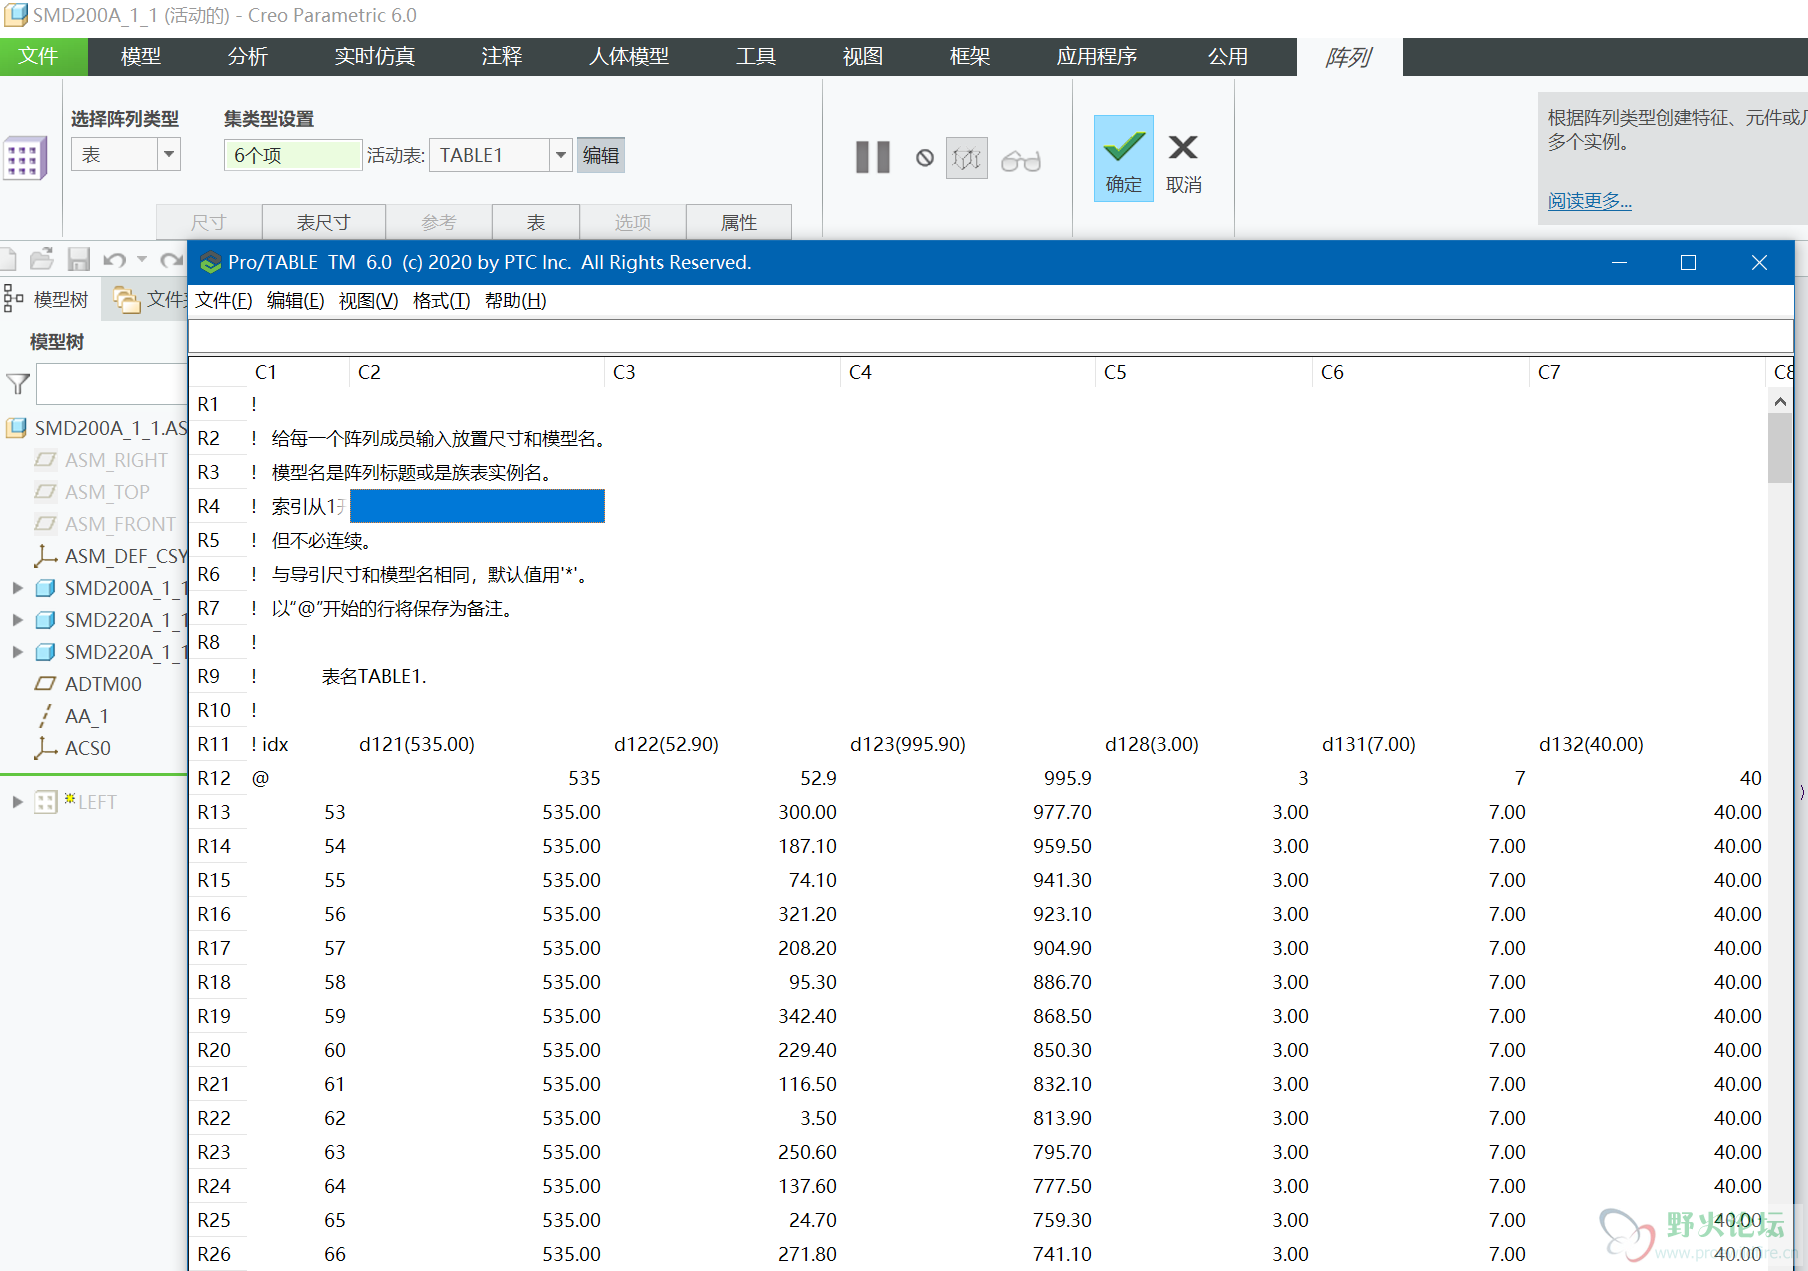The height and width of the screenshot is (1271, 1808).
Task: Click the undo arrow icon
Action: [x=114, y=260]
